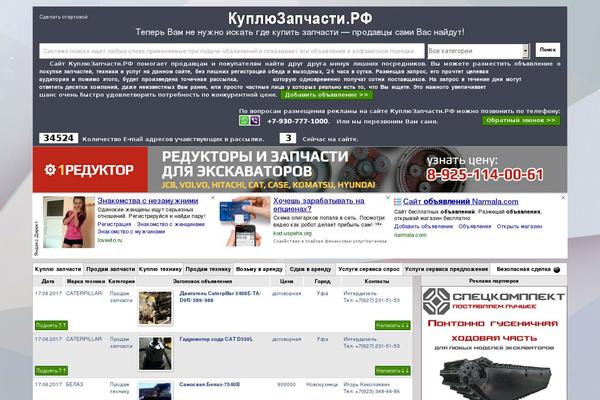Click the Цена column header
600x400 pixels.
(x=286, y=281)
